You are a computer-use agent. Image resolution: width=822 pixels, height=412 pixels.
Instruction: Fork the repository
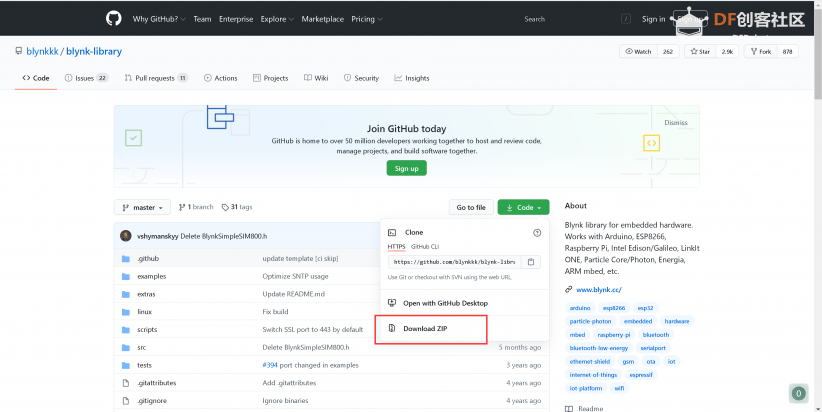(x=761, y=51)
